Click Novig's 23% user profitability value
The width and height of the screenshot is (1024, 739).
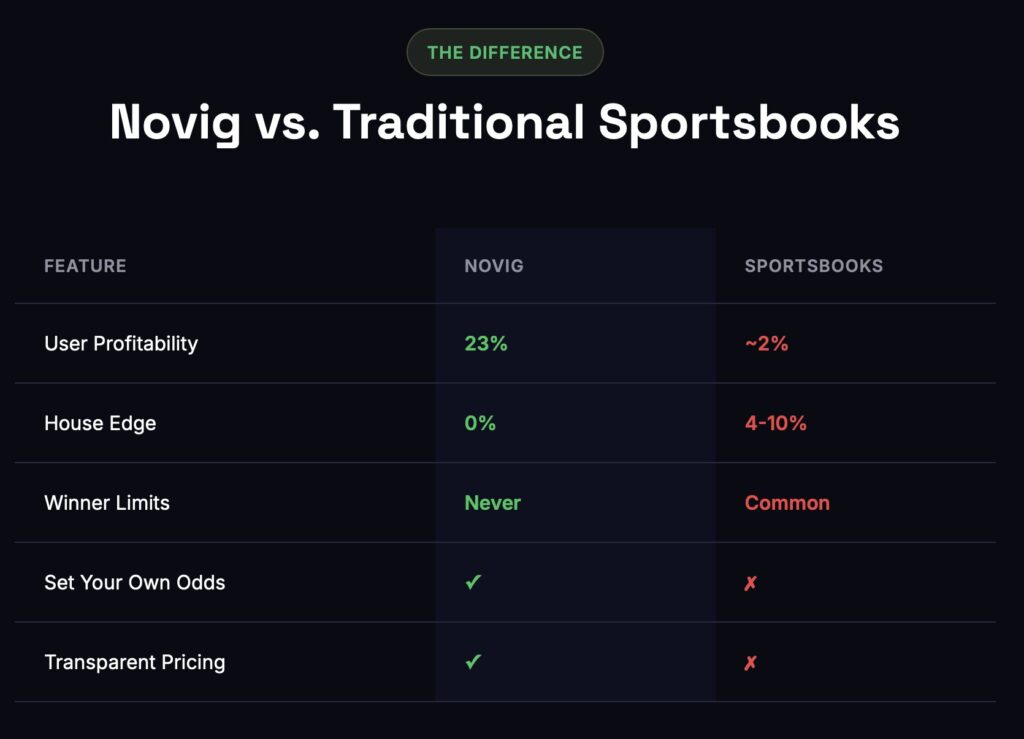pos(486,343)
